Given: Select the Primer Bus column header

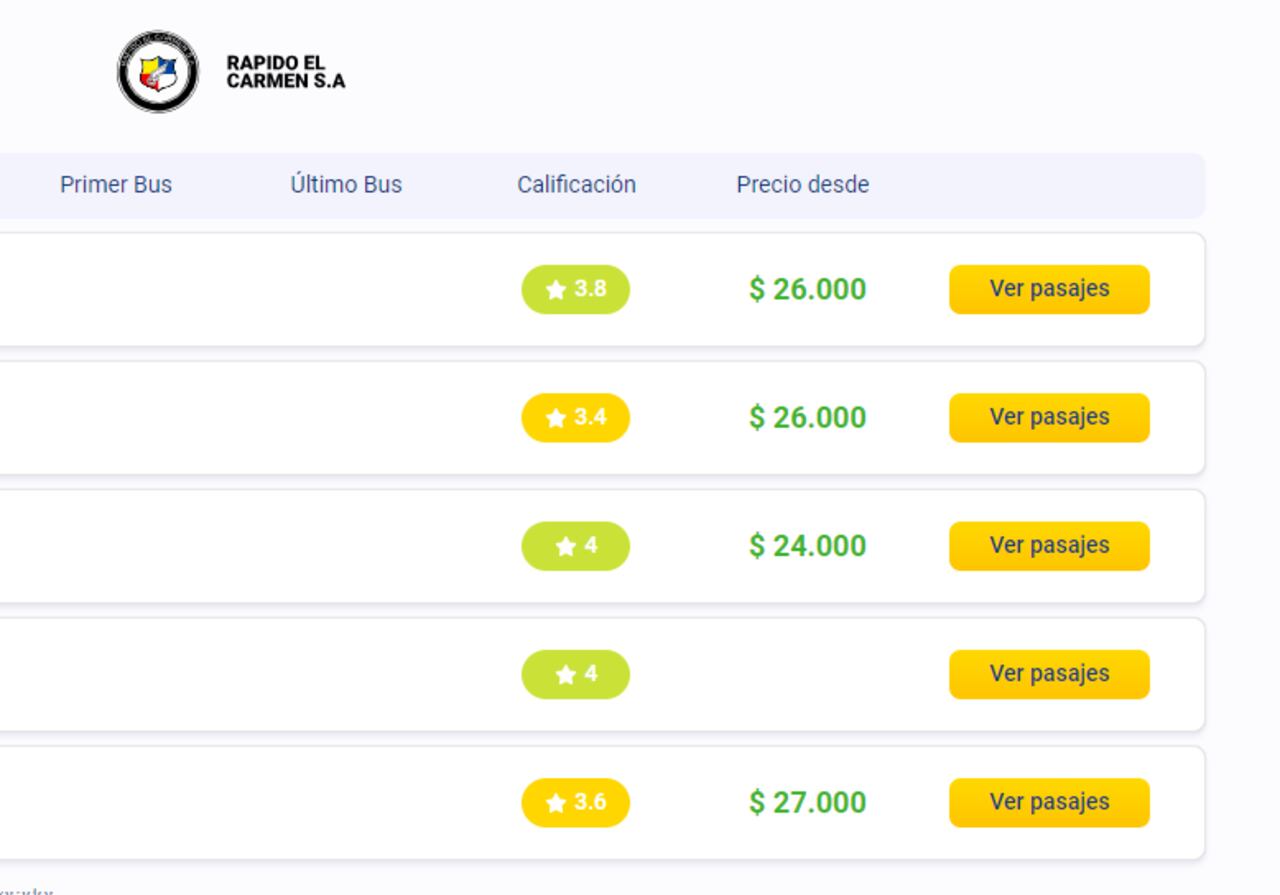Looking at the screenshot, I should pyautogui.click(x=116, y=185).
